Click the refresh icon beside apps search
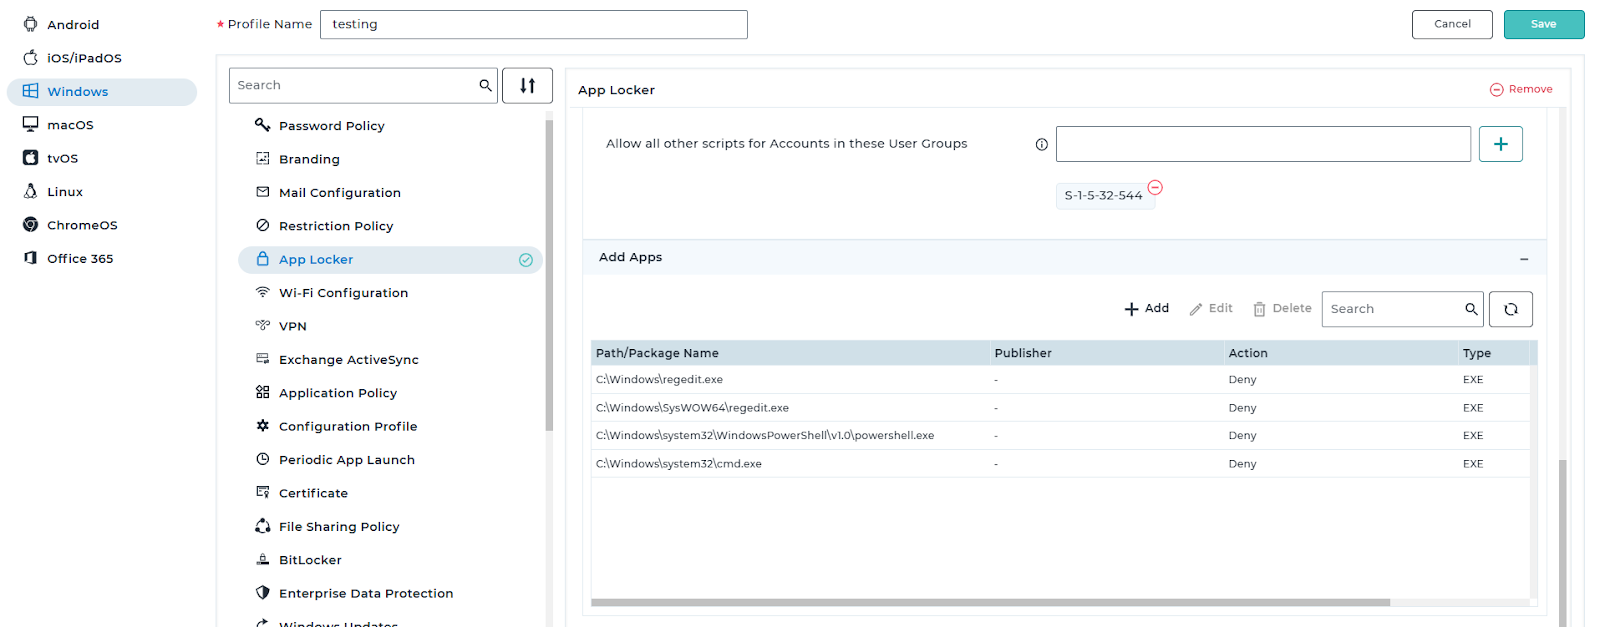Screen dimensions: 1600x627 tap(1510, 309)
